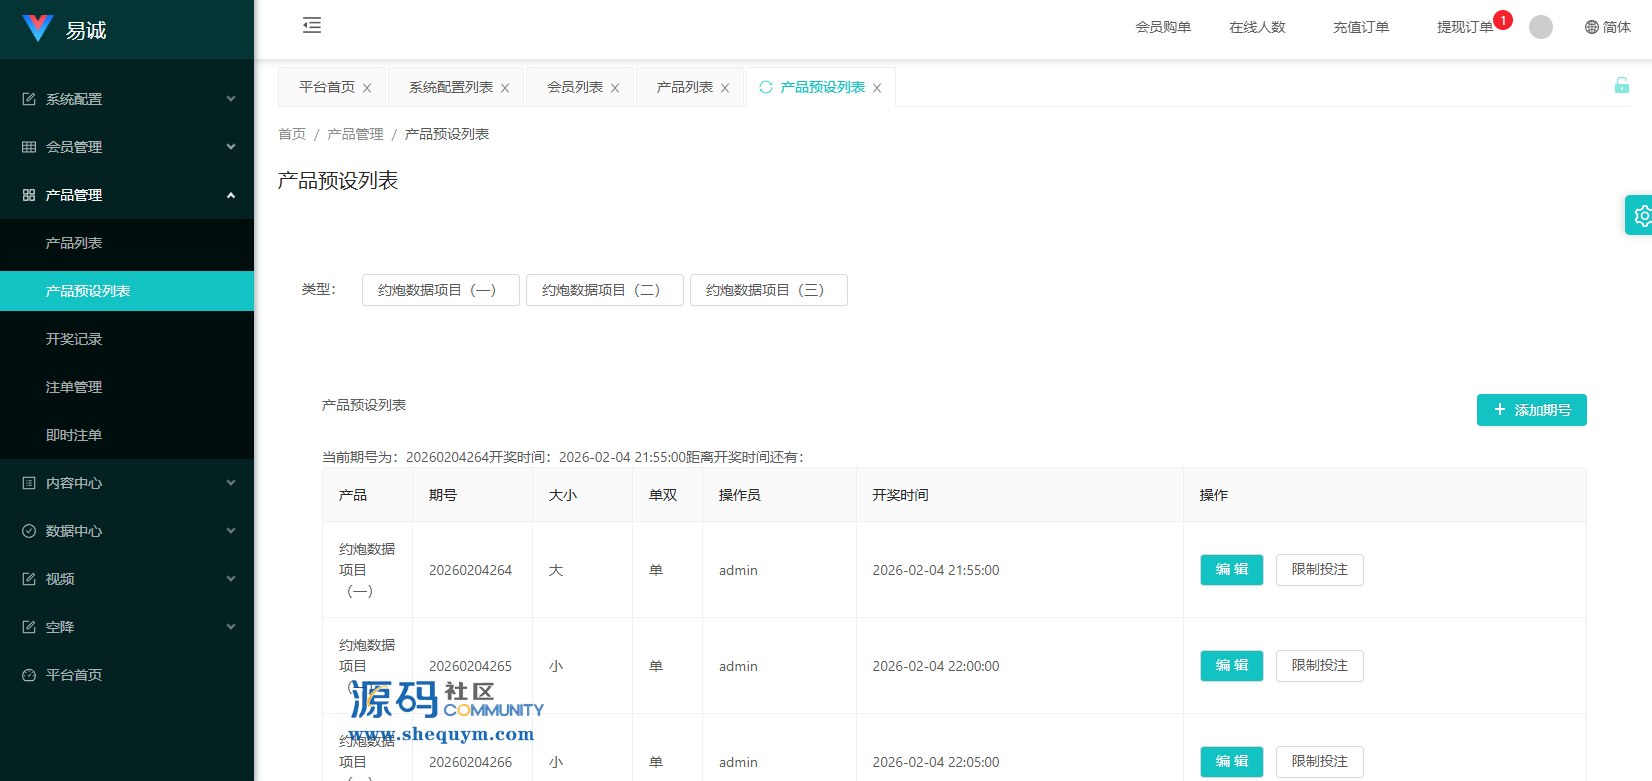
Task: Select type 约炮数据项目 (一)
Action: pos(440,290)
